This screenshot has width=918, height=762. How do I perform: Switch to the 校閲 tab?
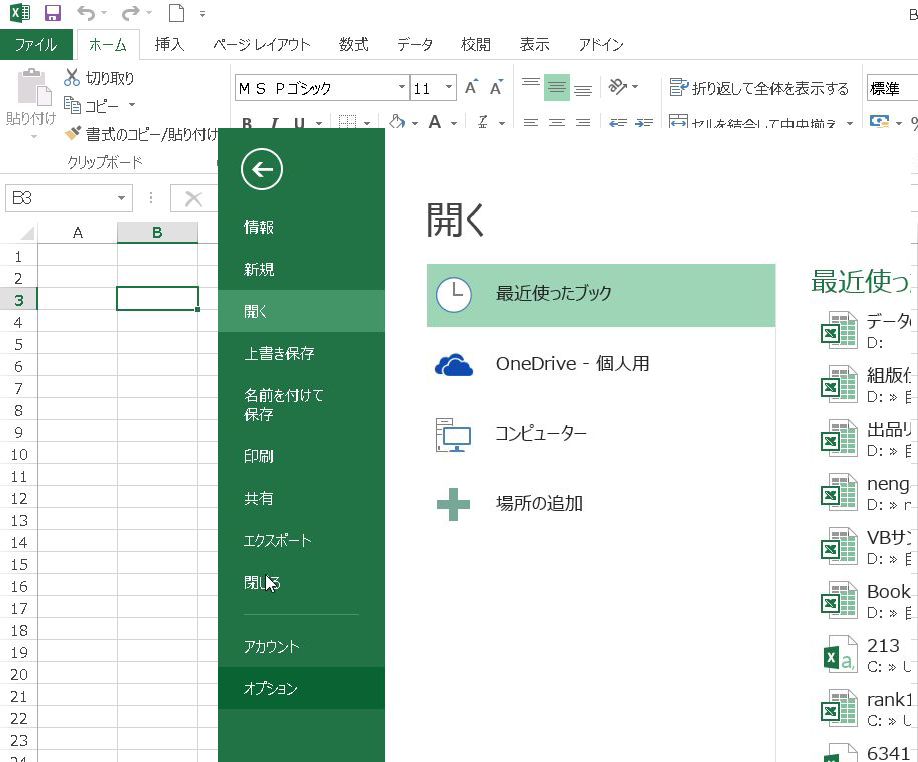coord(475,44)
